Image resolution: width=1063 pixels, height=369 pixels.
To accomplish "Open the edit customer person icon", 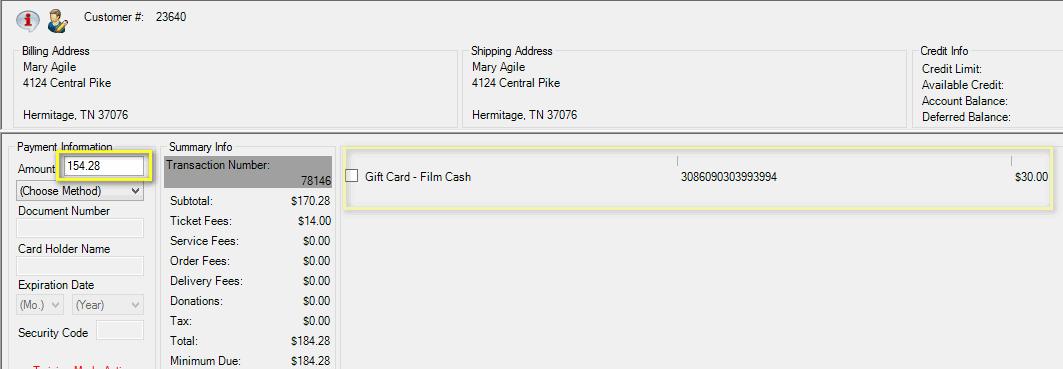I will (x=58, y=20).
